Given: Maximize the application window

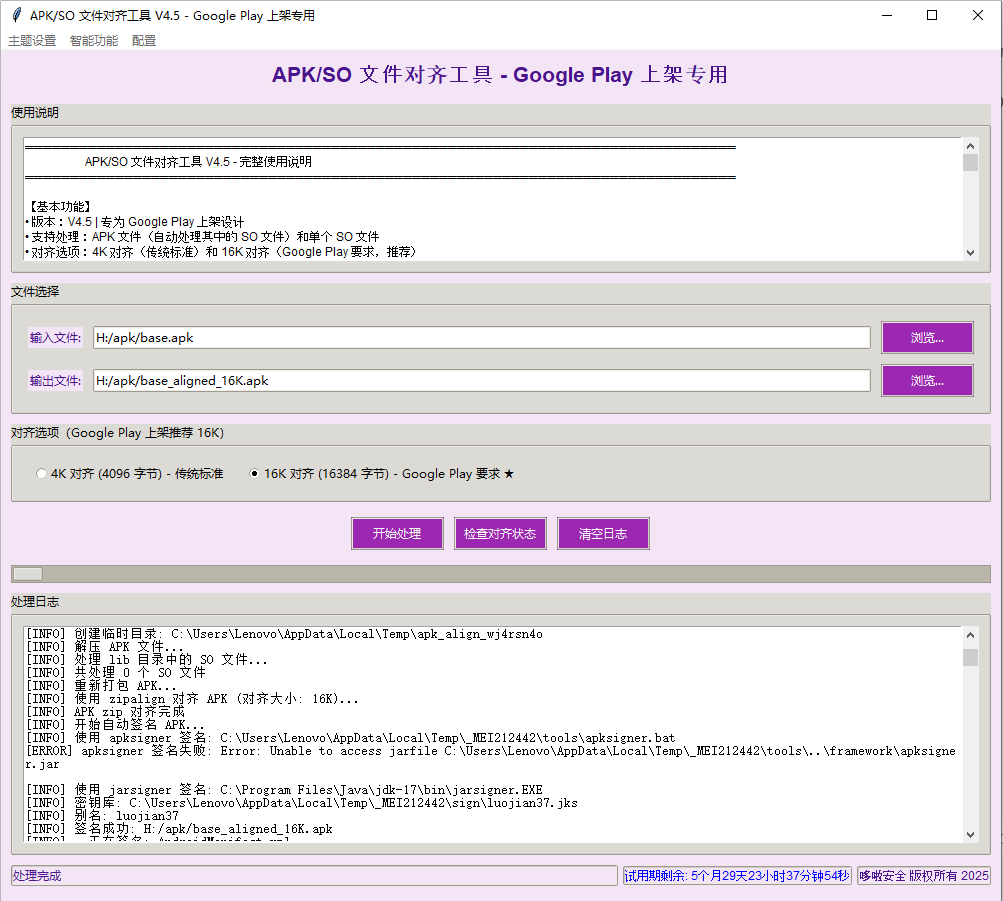Looking at the screenshot, I should click(x=932, y=15).
